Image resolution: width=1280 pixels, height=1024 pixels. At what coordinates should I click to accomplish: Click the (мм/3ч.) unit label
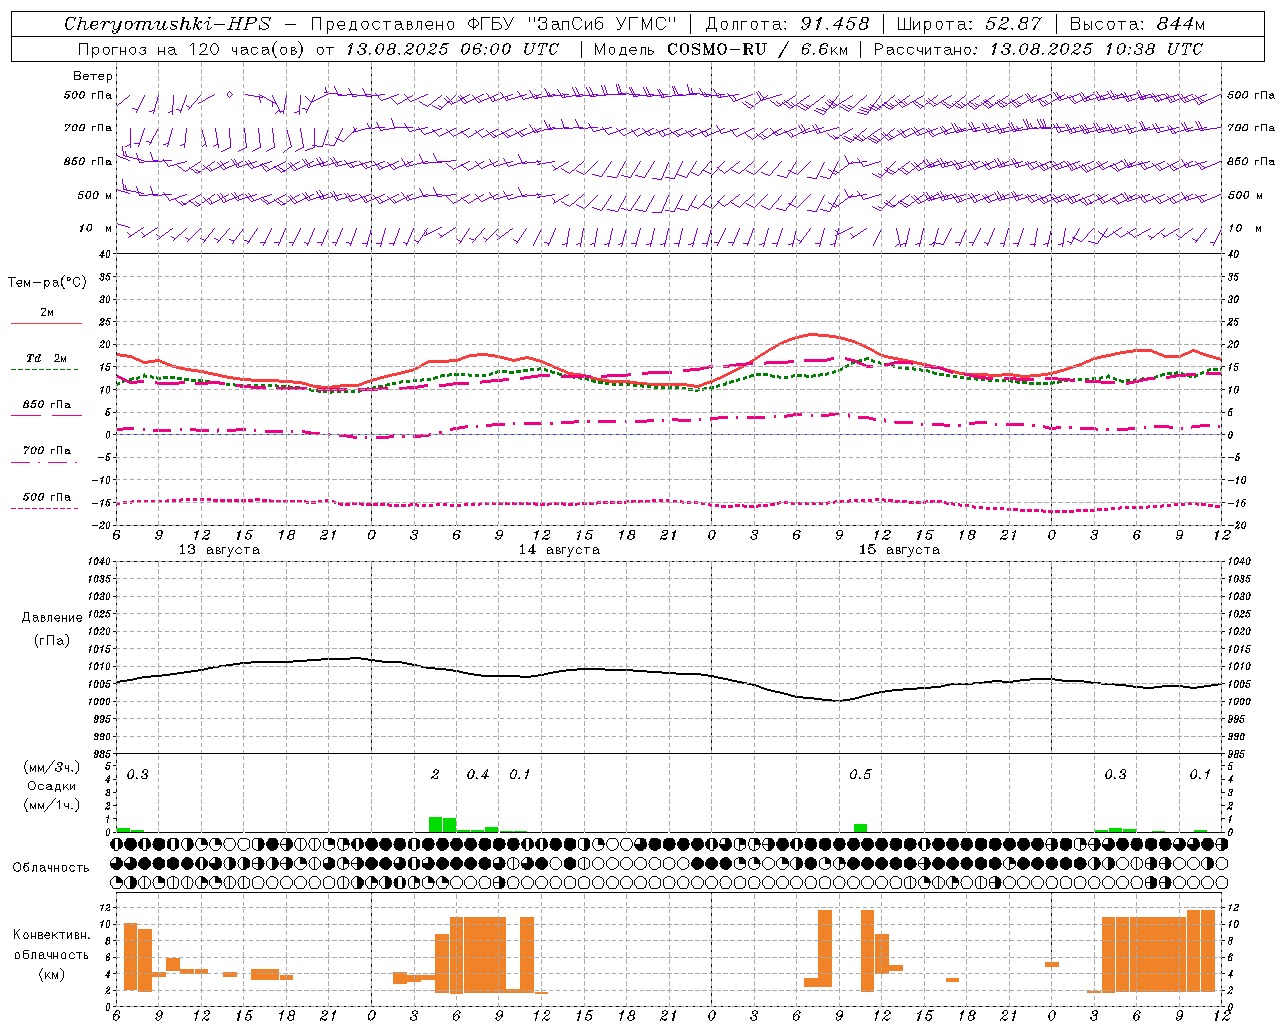(x=51, y=767)
